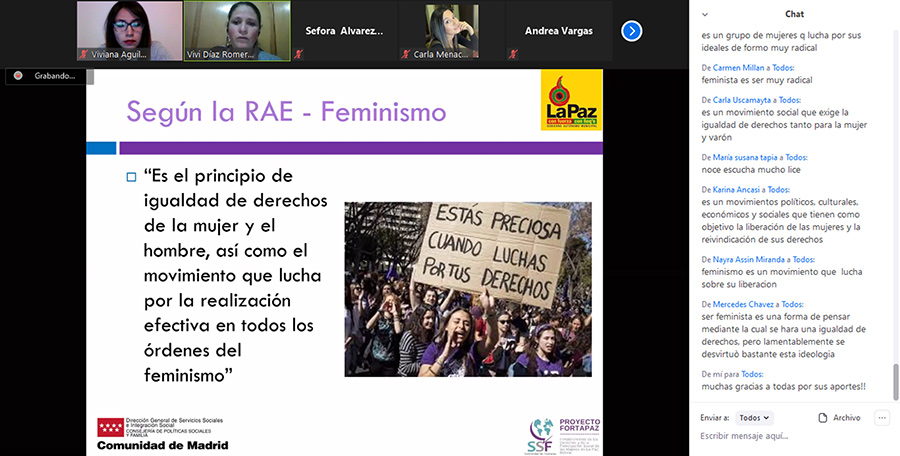This screenshot has height=456, width=900.
Task: Open the 'Enviar a: Todos' recipient dropdown
Action: coord(754,418)
